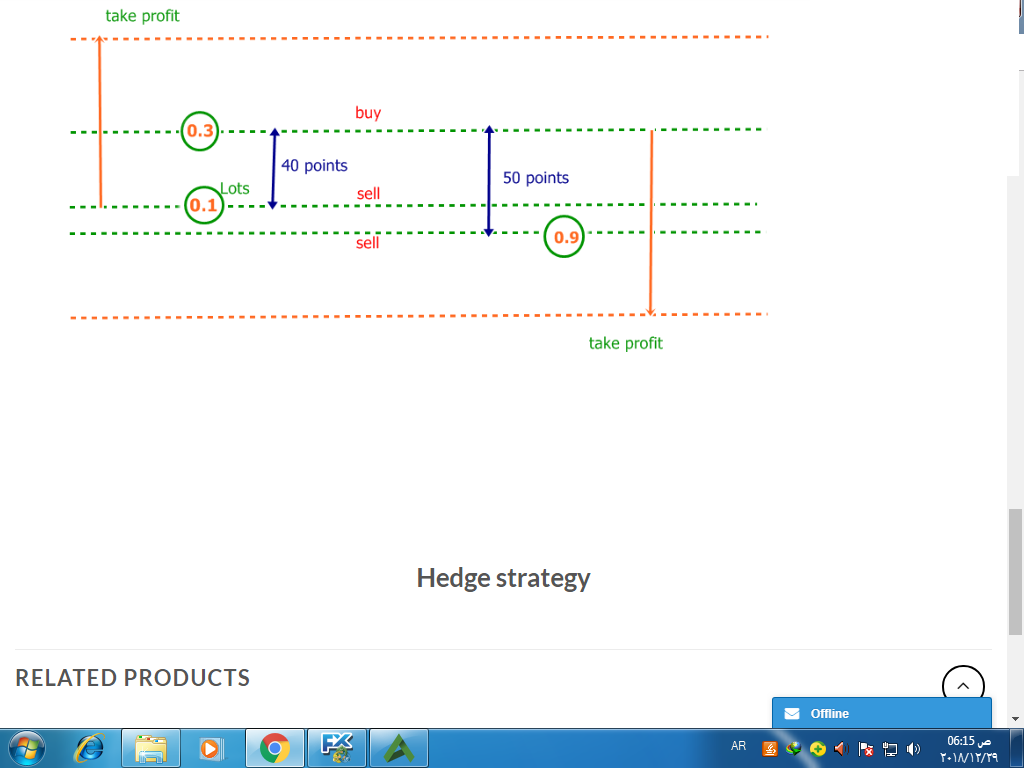Open the clock showing 06:15
Image resolution: width=1024 pixels, height=768 pixels.
(967, 748)
